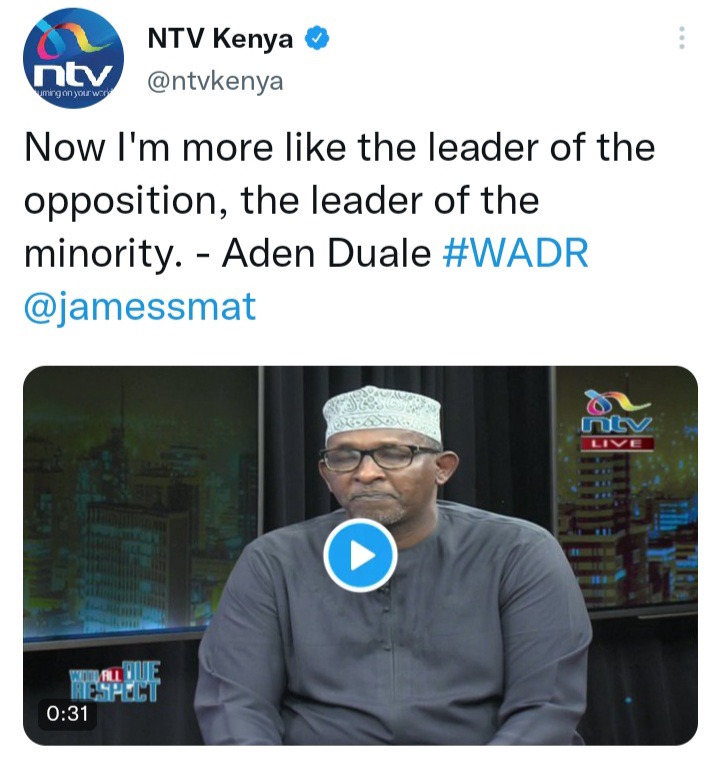Click the With All Due Respect logo
This screenshot has width=720, height=757.
coord(116,682)
